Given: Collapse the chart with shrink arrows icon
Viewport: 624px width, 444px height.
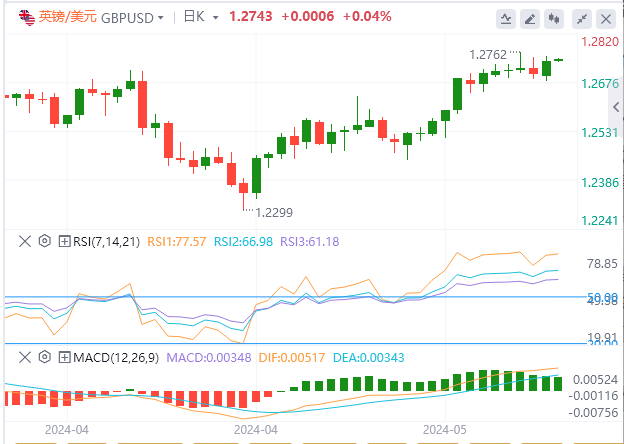Looking at the screenshot, I should (582, 19).
